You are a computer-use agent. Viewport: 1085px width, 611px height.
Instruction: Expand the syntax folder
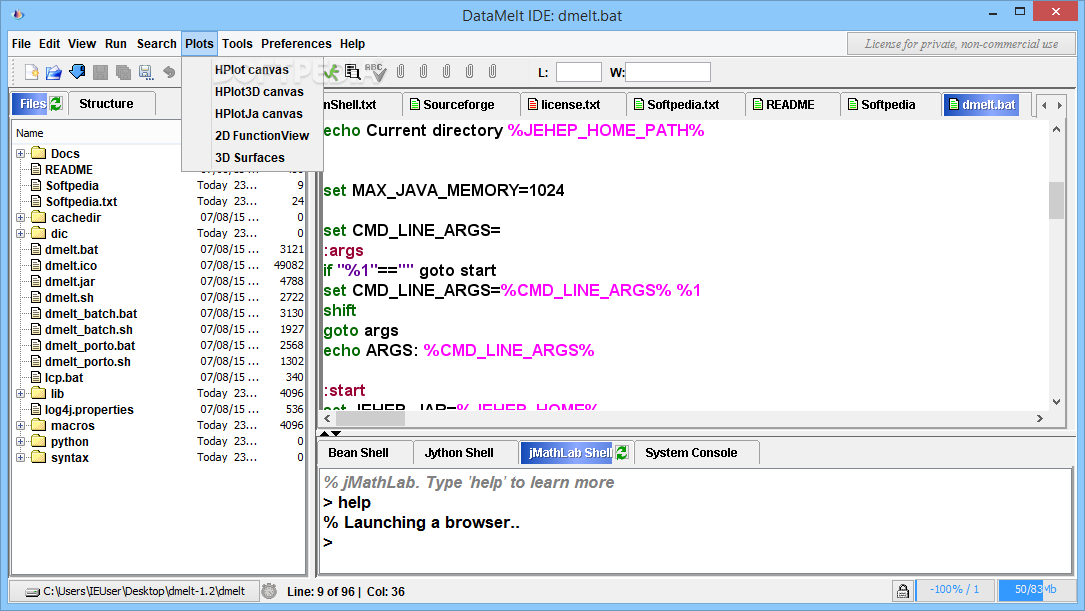click(21, 457)
